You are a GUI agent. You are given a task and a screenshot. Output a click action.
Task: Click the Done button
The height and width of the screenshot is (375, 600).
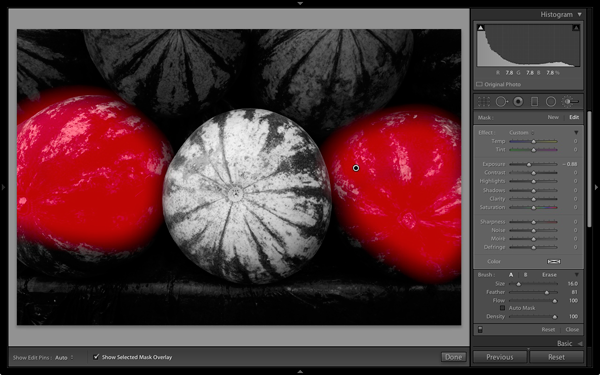click(453, 357)
